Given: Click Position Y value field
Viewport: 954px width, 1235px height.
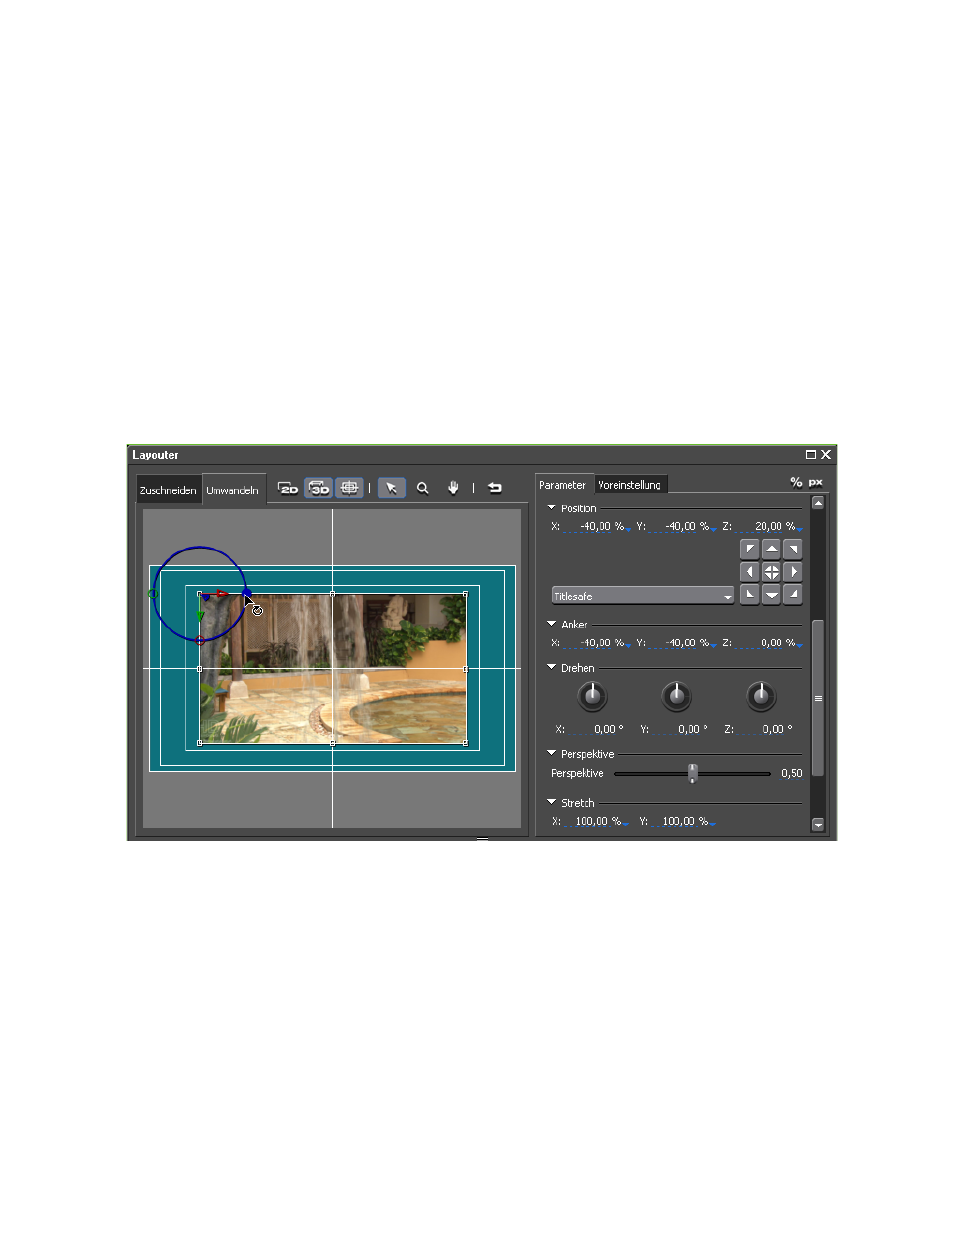Looking at the screenshot, I should click(x=682, y=526).
